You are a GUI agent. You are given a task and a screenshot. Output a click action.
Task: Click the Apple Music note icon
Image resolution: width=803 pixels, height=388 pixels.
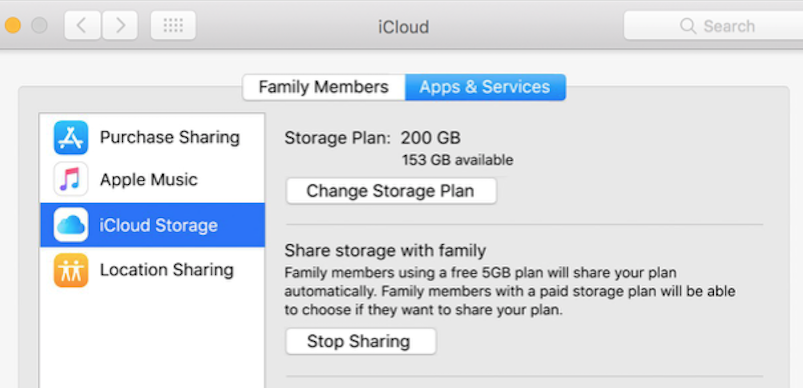71,179
